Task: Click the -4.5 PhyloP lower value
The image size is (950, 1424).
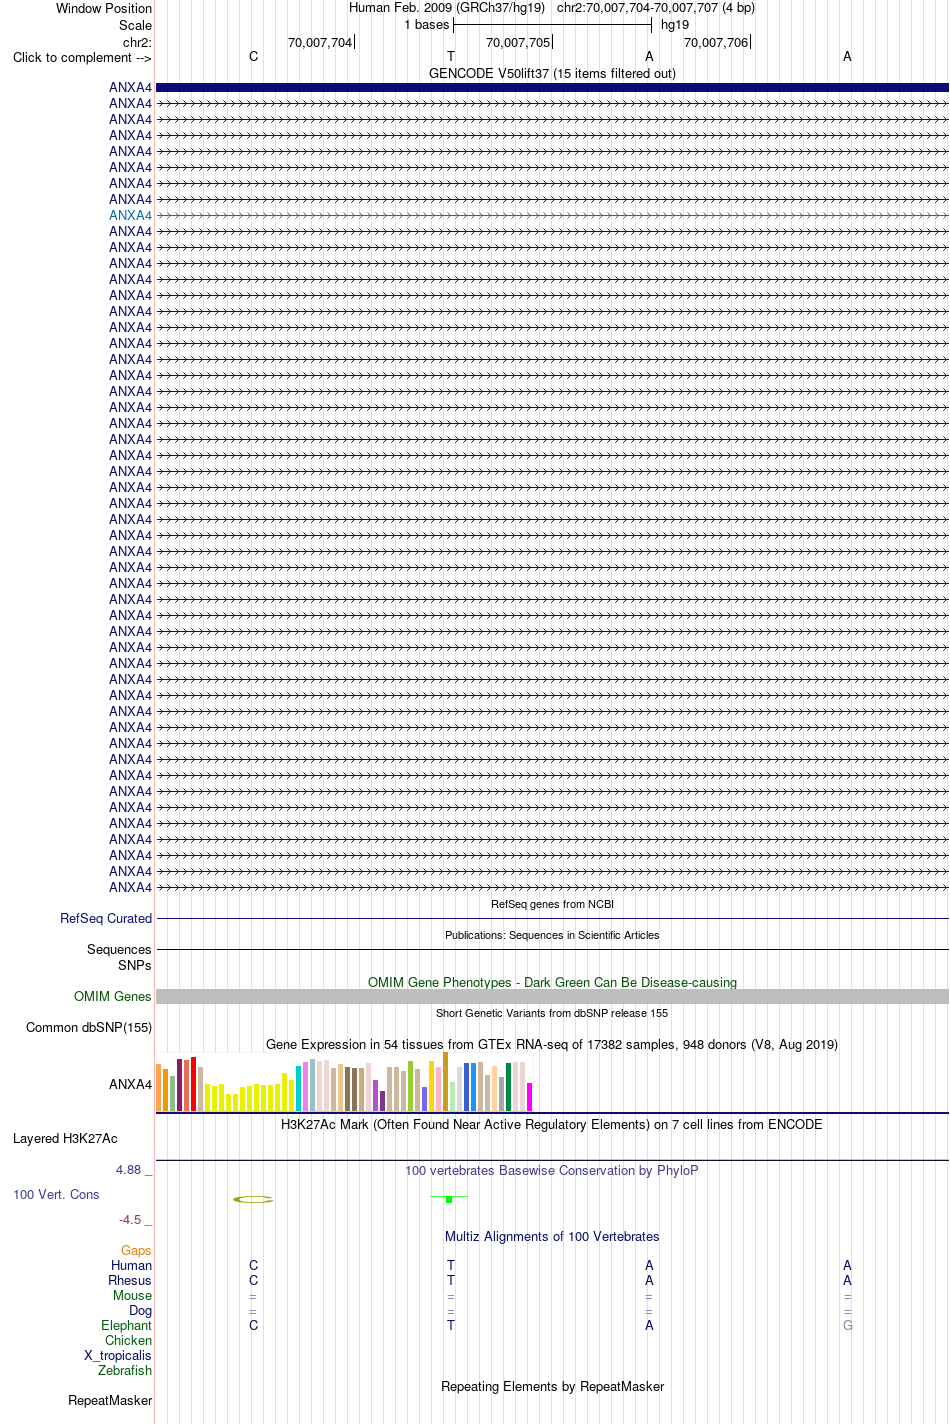Action: pos(135,1220)
